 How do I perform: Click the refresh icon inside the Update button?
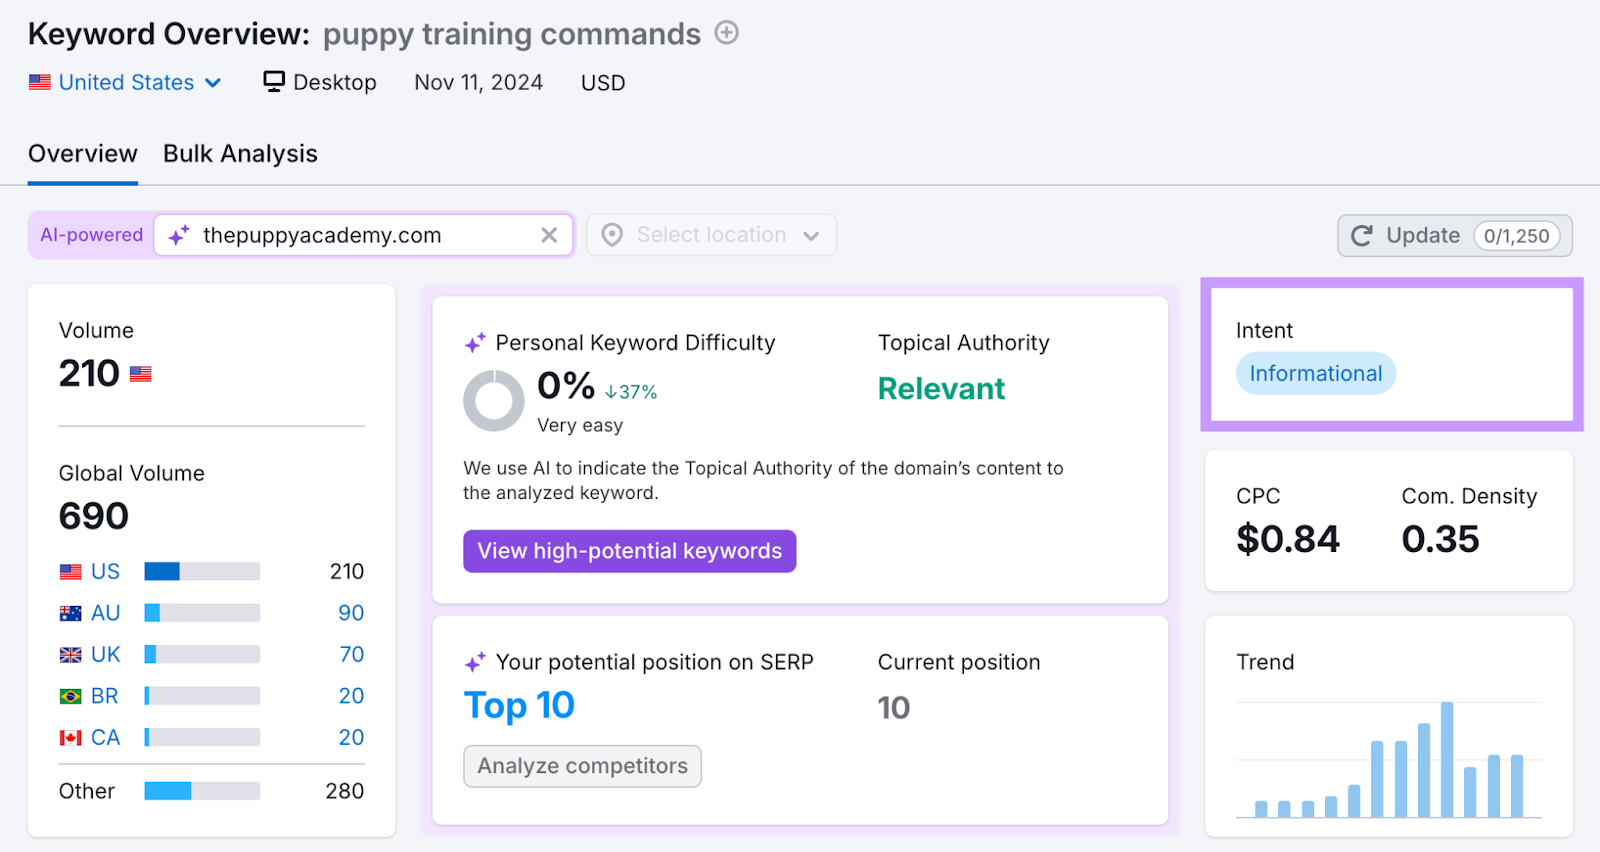pyautogui.click(x=1362, y=235)
